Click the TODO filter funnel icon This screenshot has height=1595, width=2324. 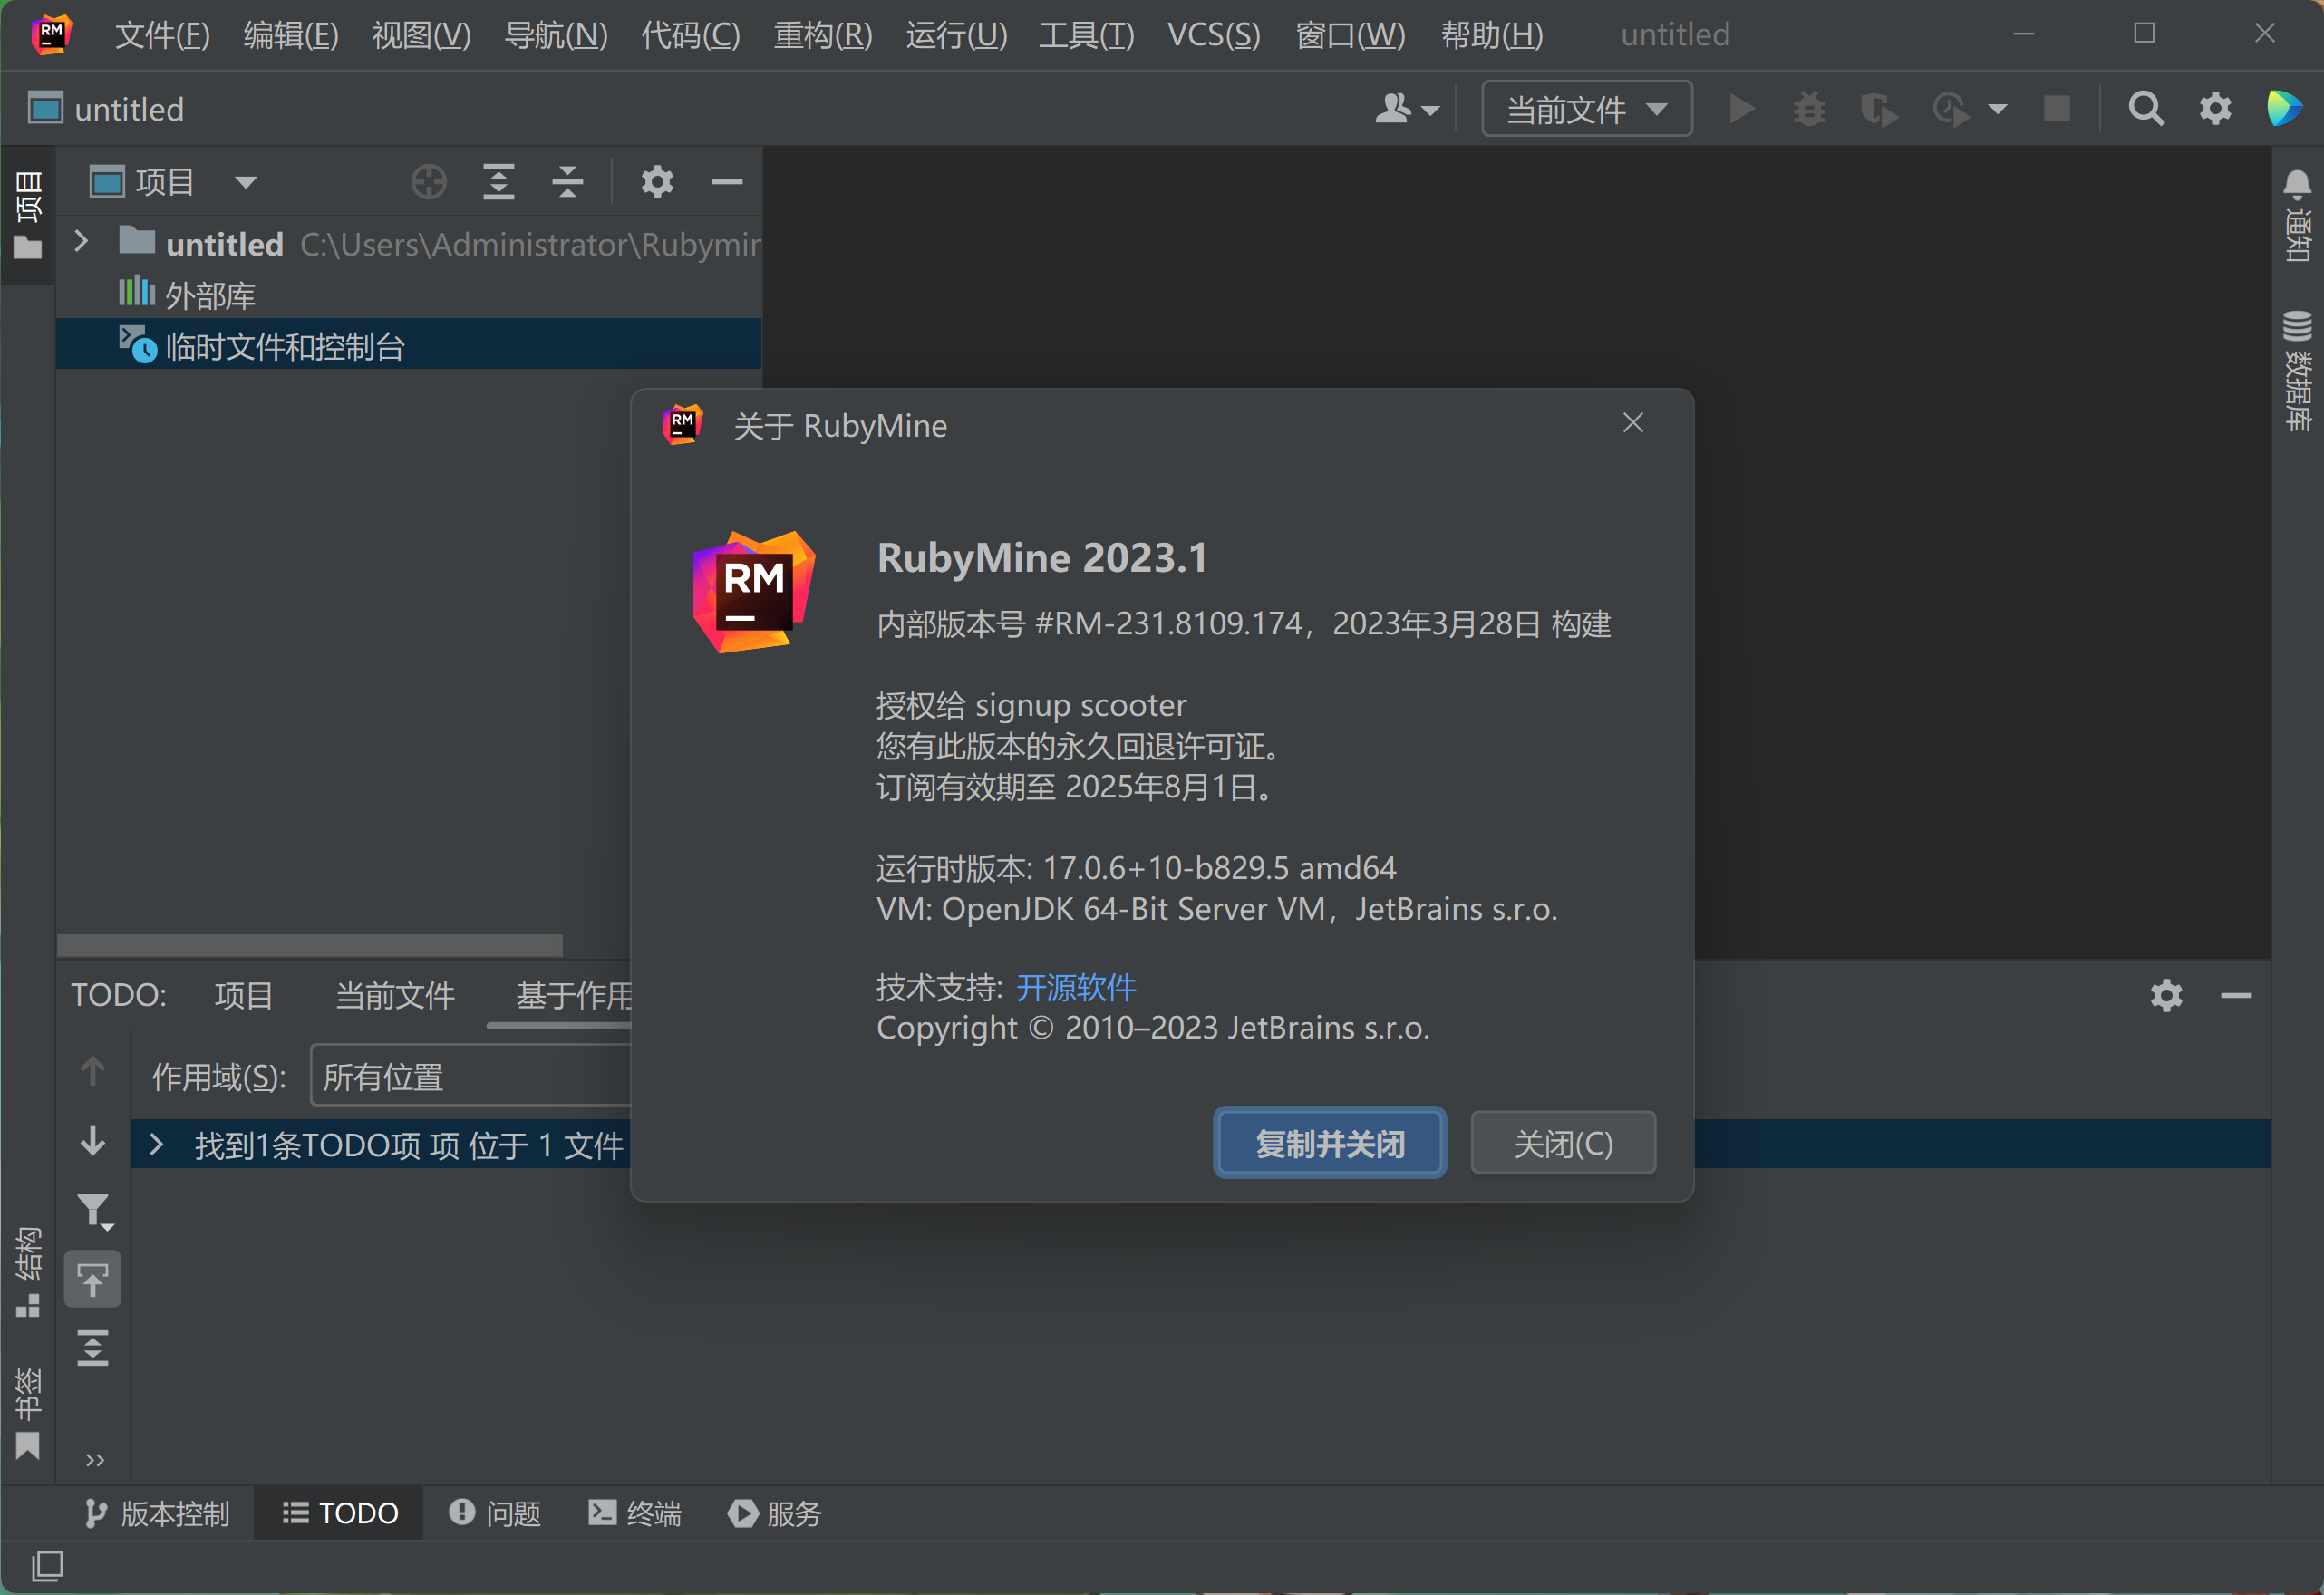(x=94, y=1211)
